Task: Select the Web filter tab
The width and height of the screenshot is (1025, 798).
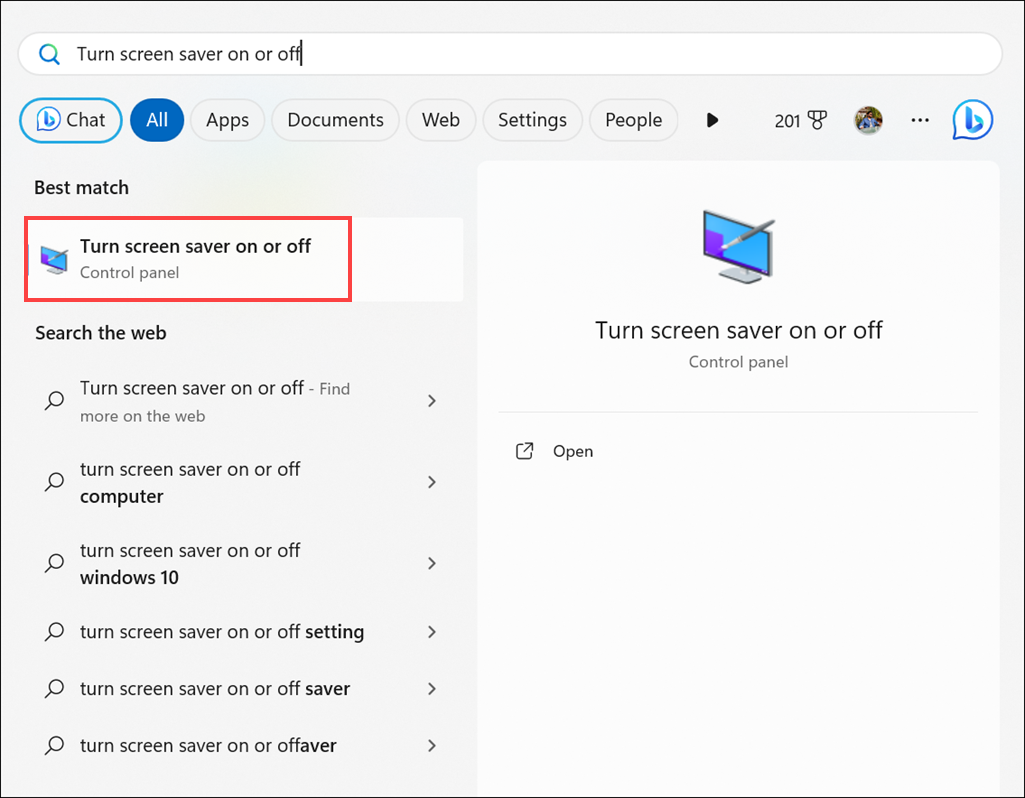Action: [440, 120]
